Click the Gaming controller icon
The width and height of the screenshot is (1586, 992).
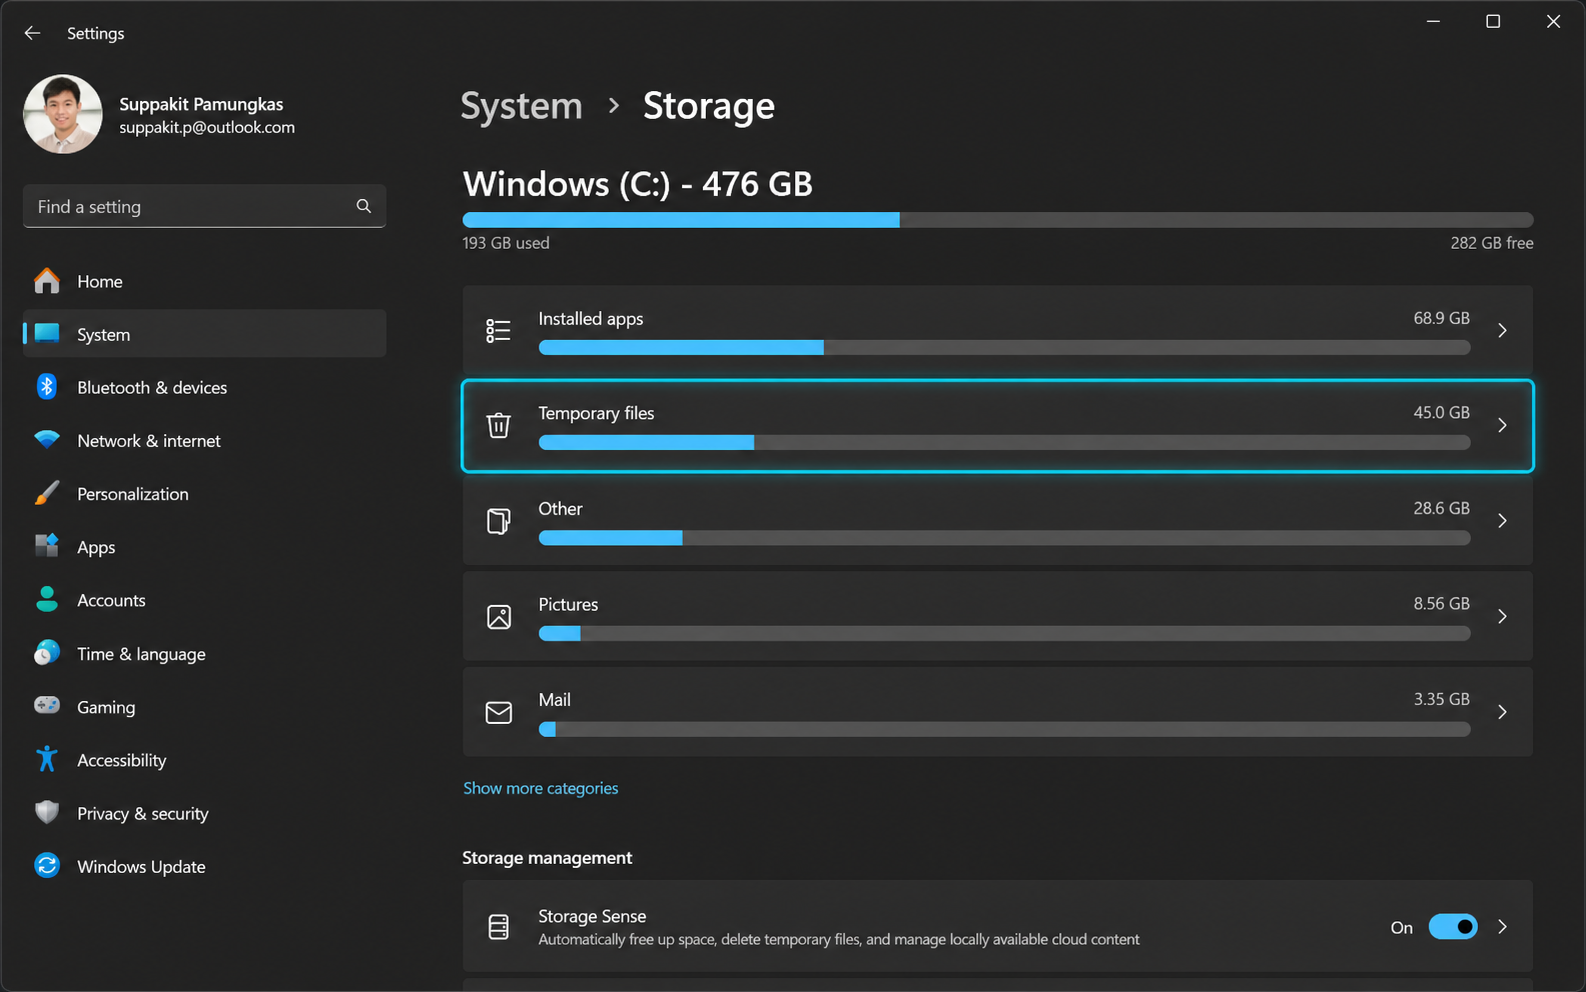tap(46, 706)
